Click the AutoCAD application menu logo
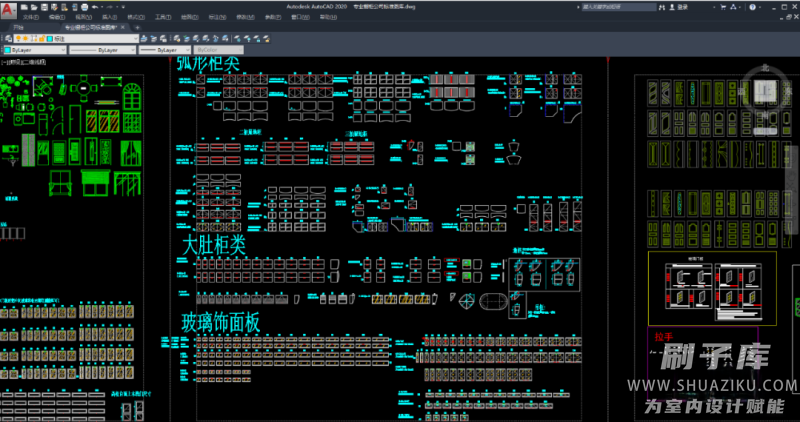Image resolution: width=800 pixels, height=422 pixels. click(x=8, y=8)
